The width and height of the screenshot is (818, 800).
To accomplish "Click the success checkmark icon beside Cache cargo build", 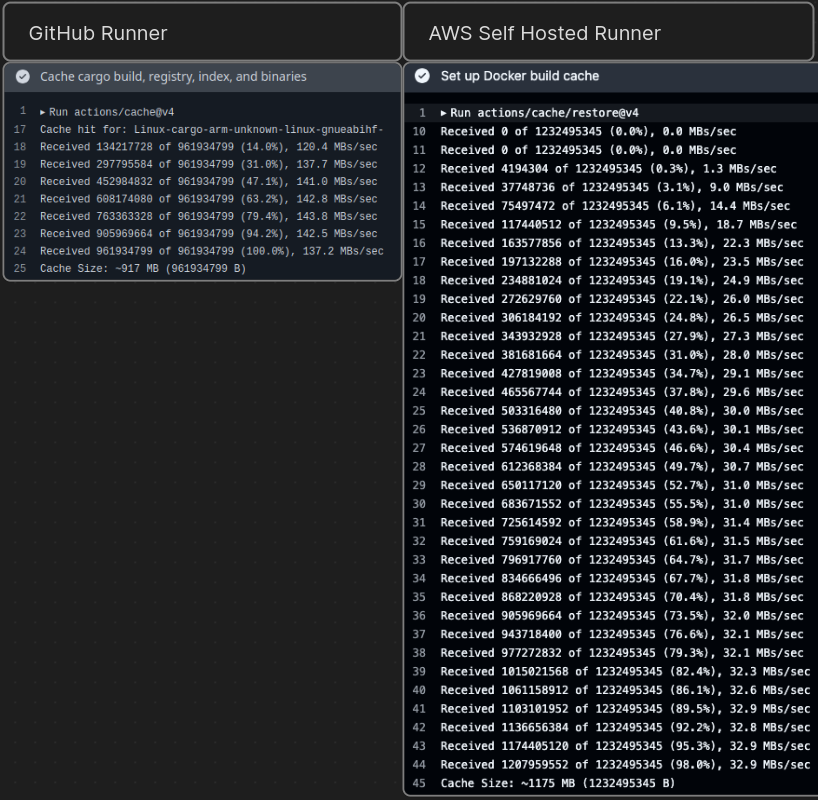I will [x=22, y=77].
